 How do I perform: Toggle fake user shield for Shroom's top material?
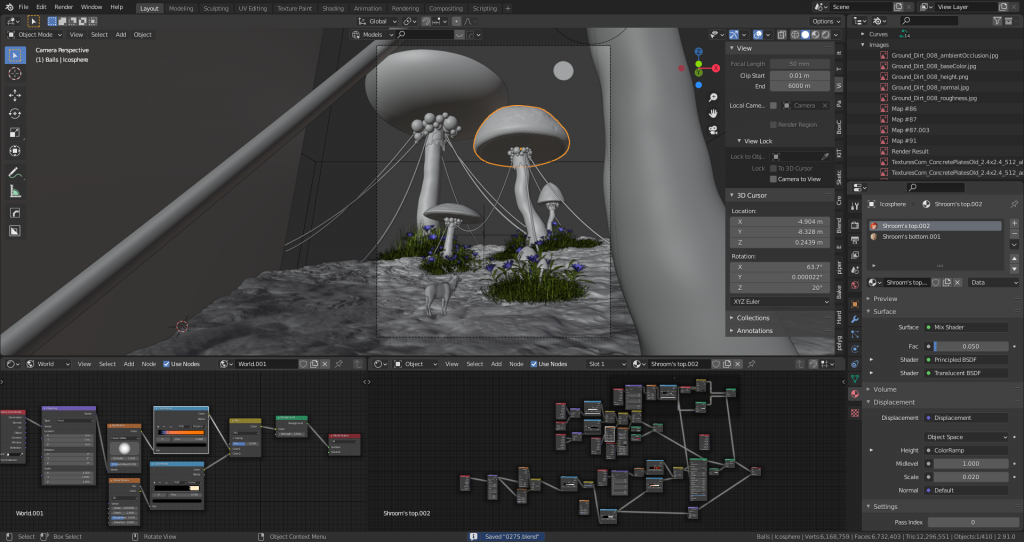(x=936, y=283)
